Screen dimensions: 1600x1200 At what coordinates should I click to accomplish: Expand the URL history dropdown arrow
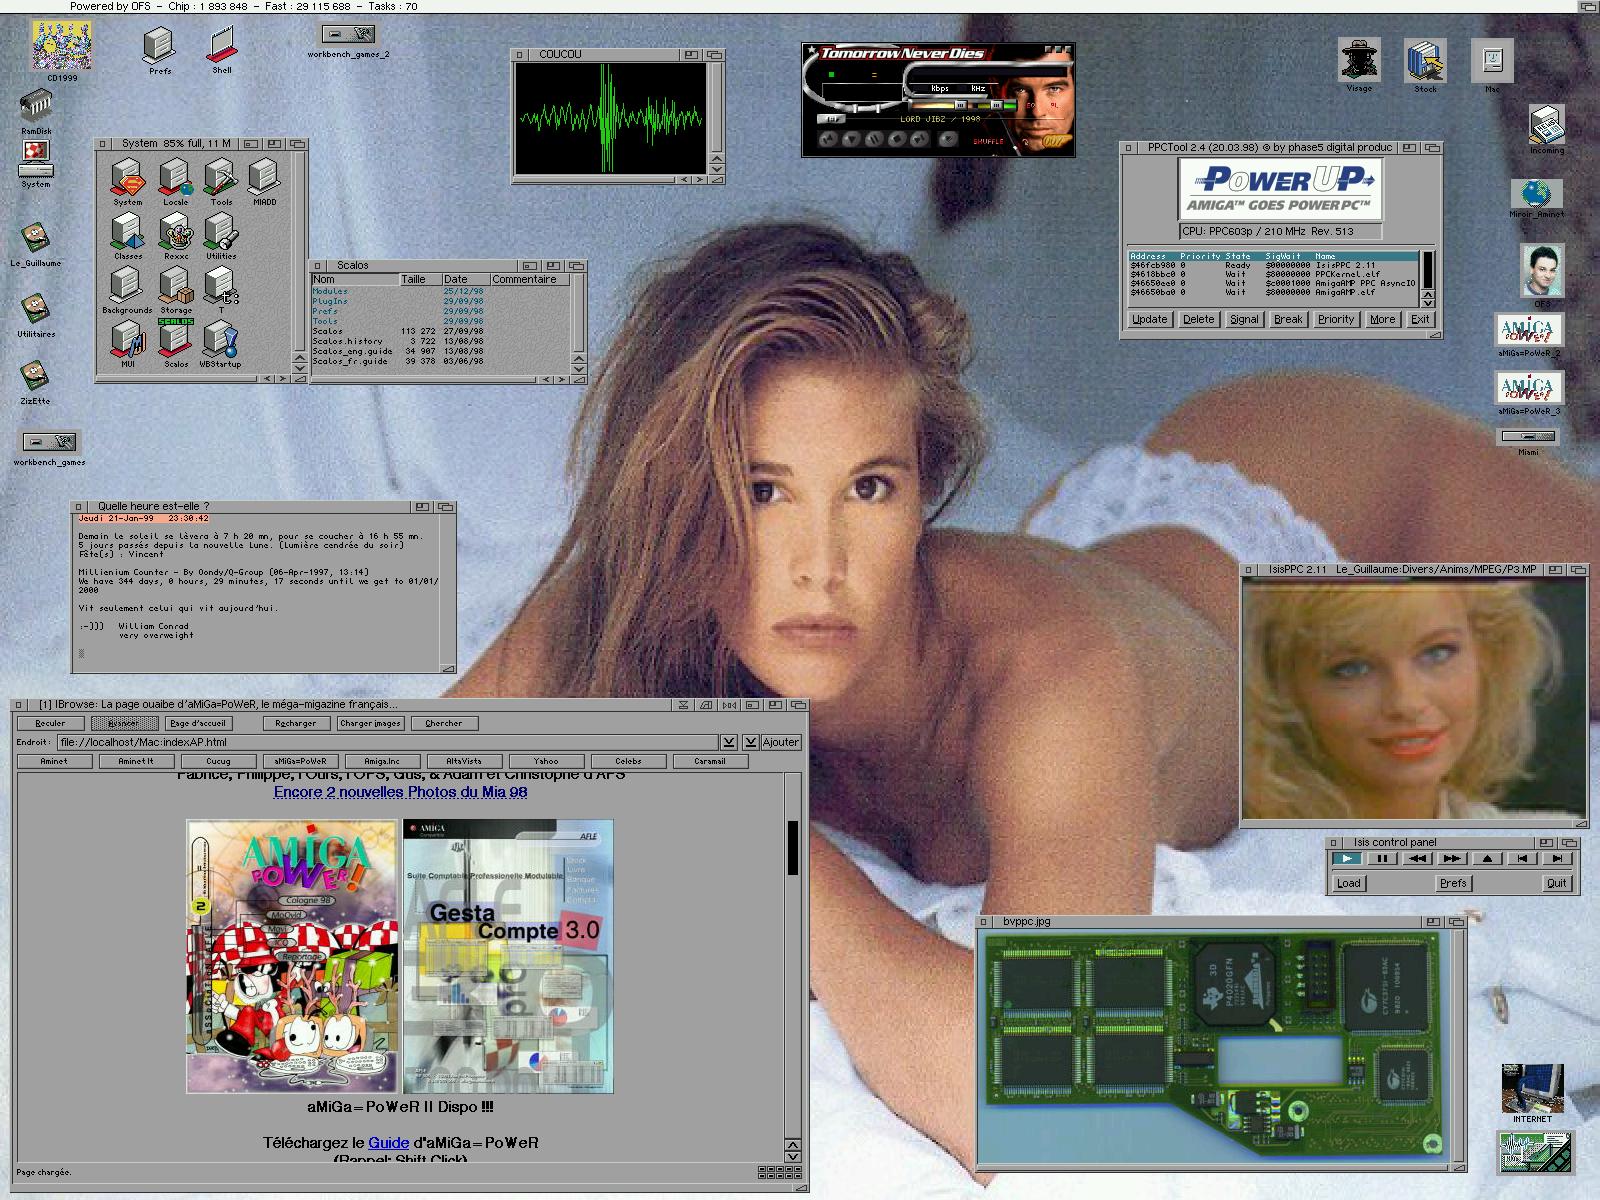click(x=729, y=742)
